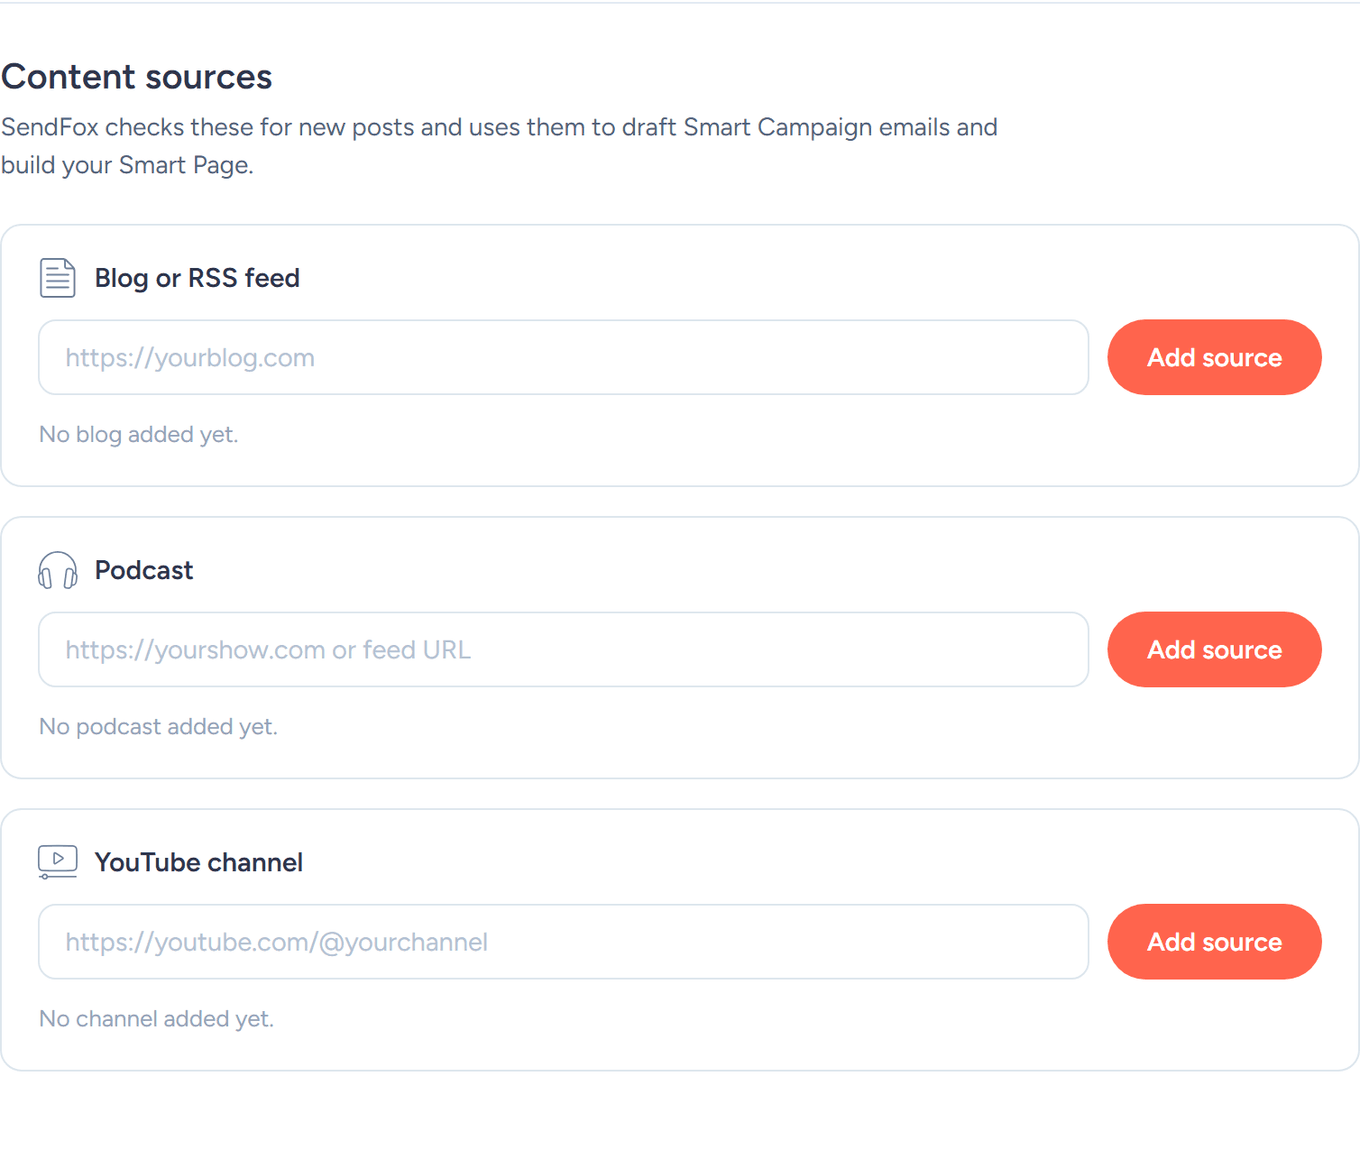
Task: Click the 'No channel added yet.' message
Action: (156, 1018)
